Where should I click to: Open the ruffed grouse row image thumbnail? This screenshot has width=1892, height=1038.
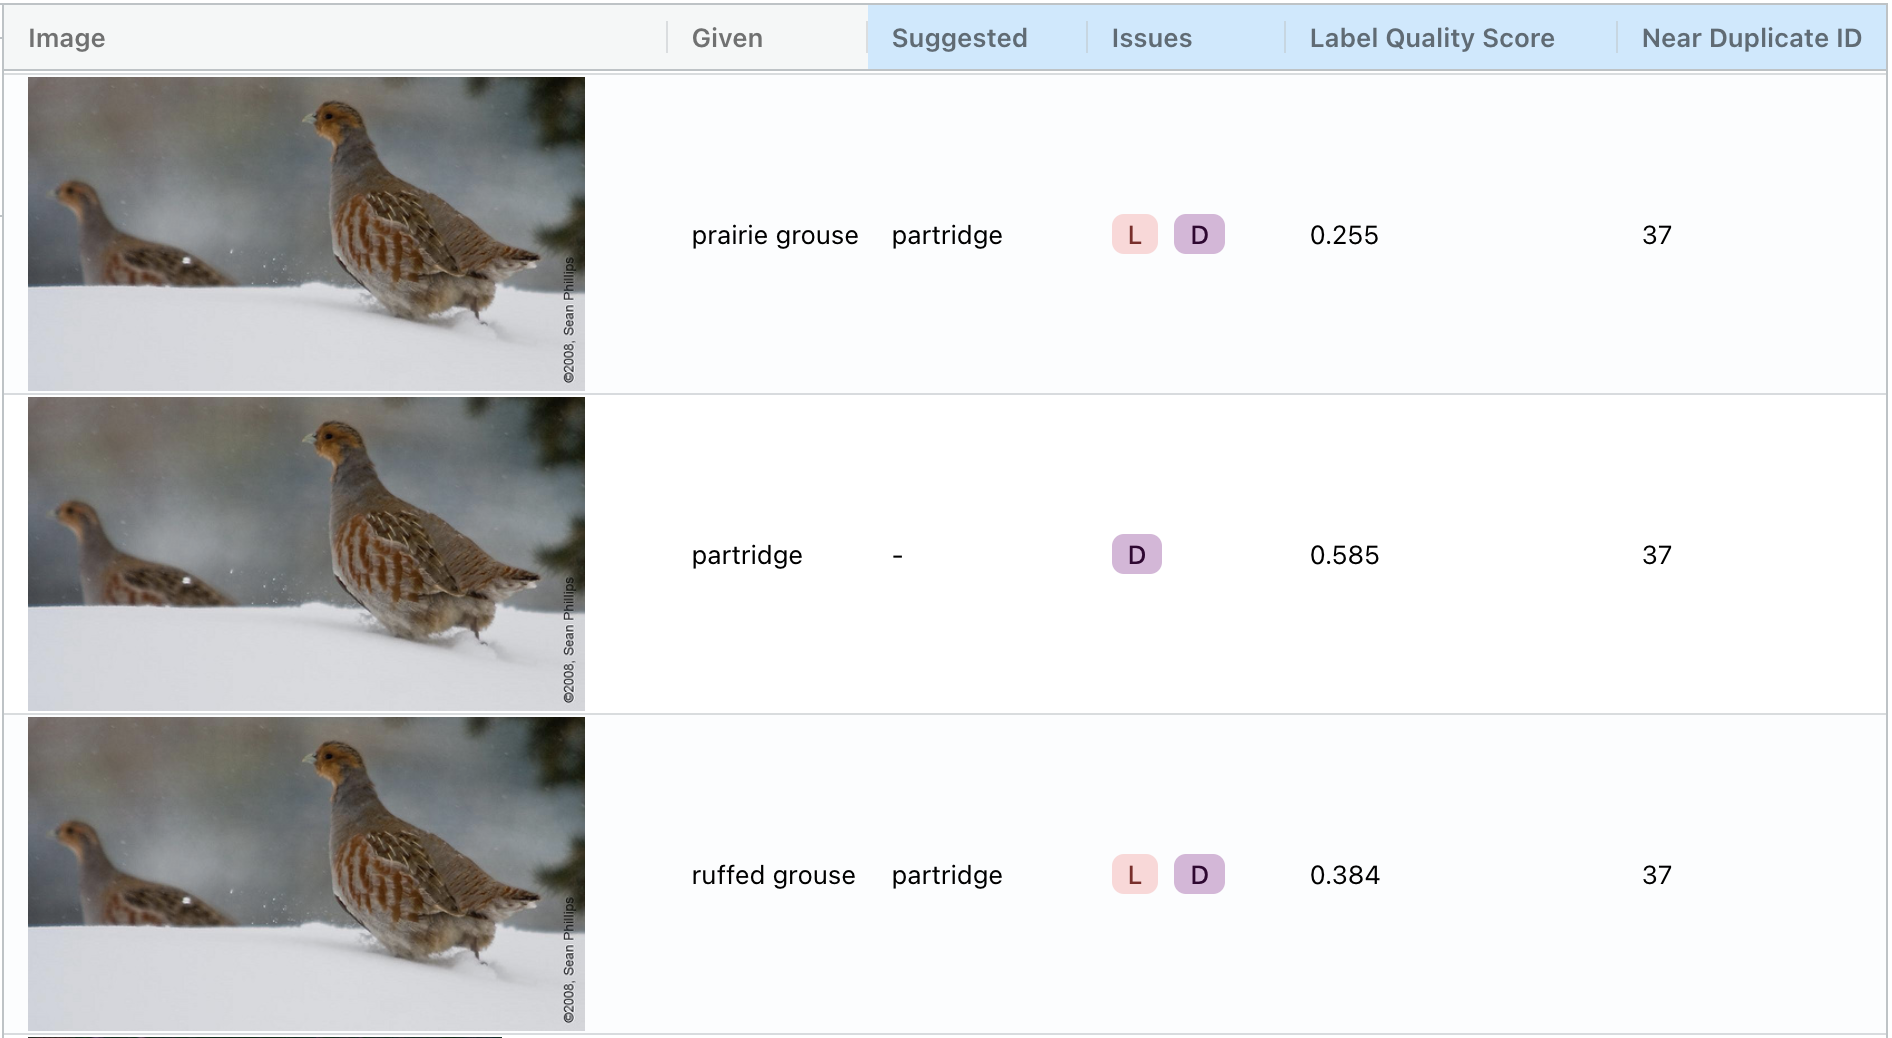(x=307, y=872)
